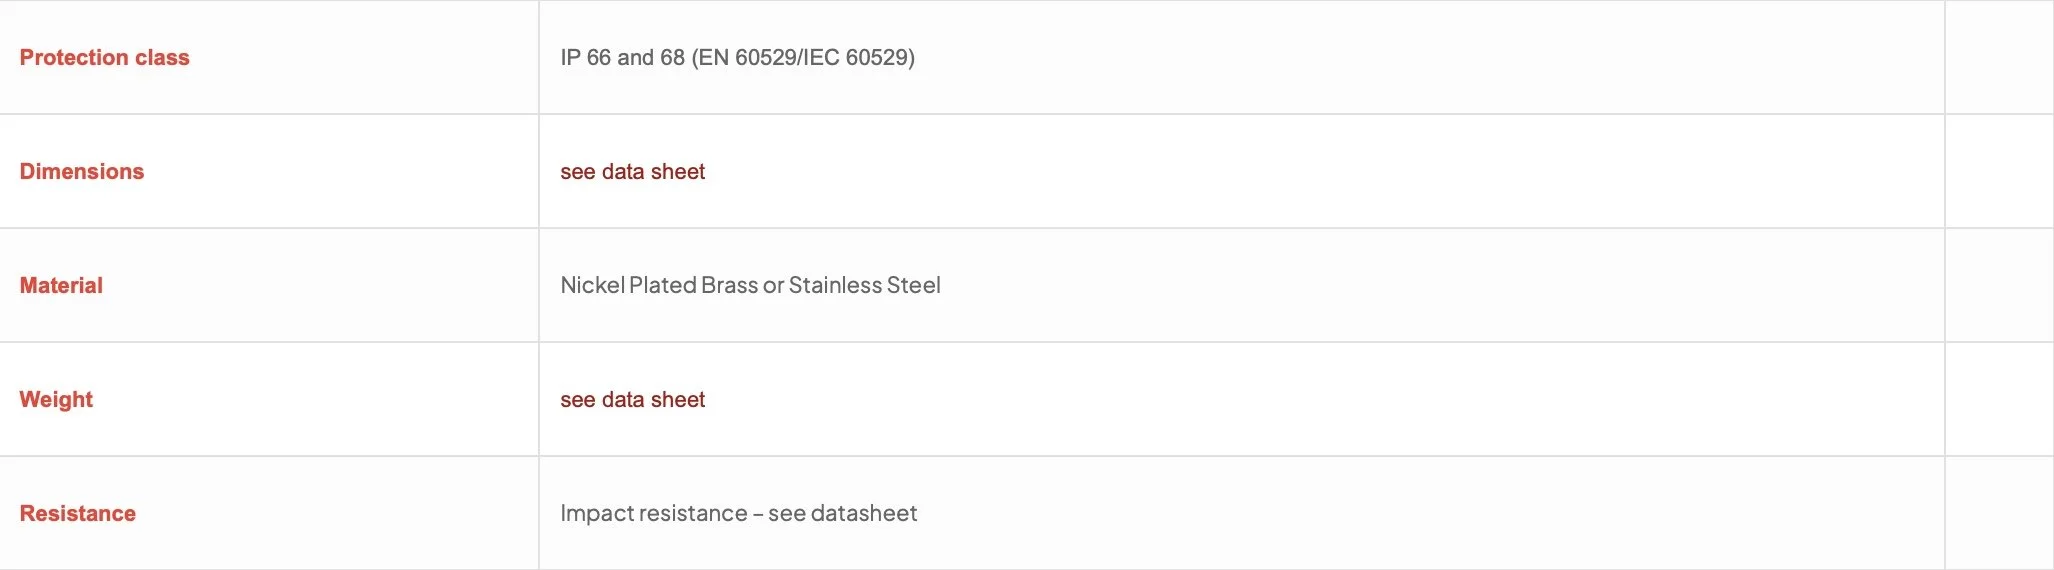
Task: Click the "Resistance" row label
Action: click(78, 514)
